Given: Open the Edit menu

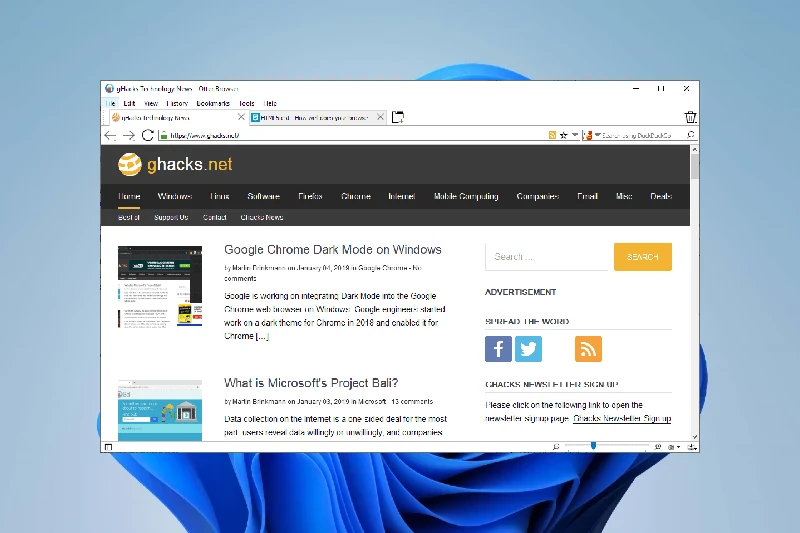Looking at the screenshot, I should click(x=129, y=103).
